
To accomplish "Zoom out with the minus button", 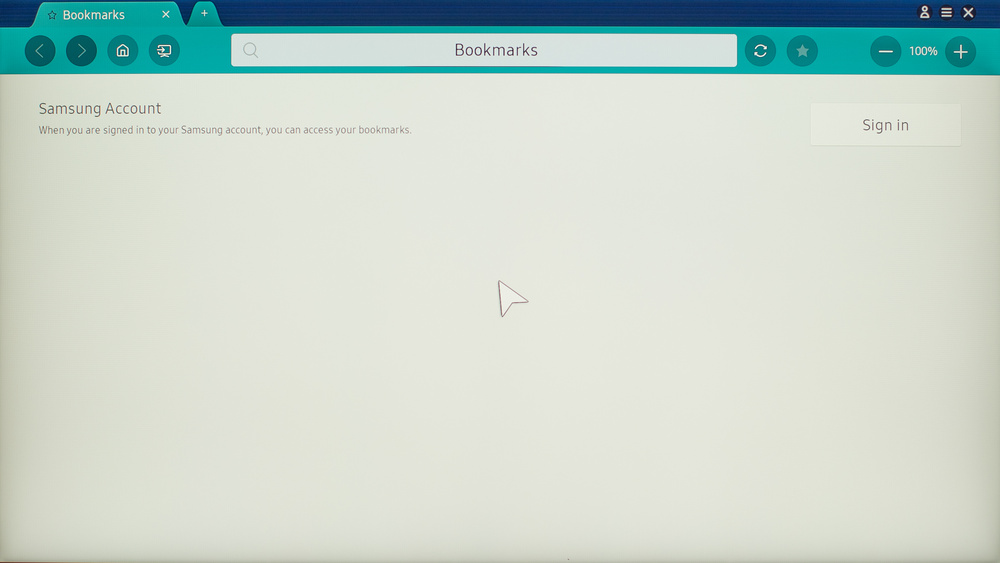I will 885,51.
